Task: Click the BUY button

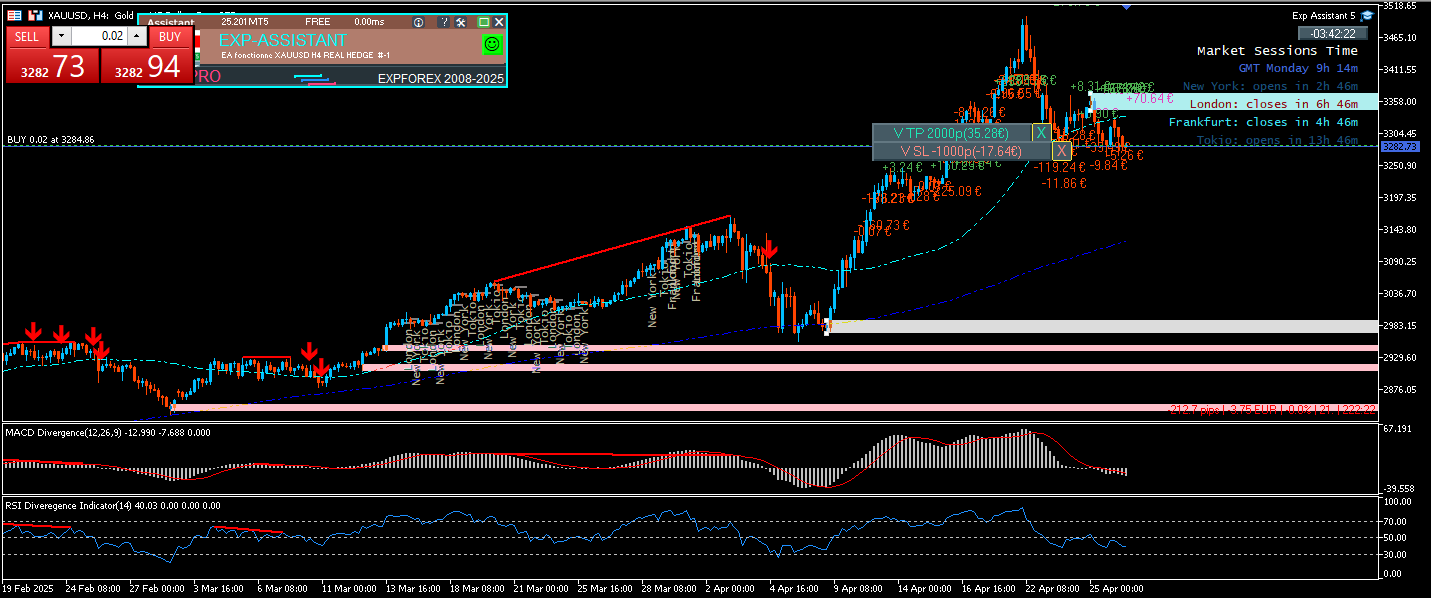Action: tap(170, 37)
